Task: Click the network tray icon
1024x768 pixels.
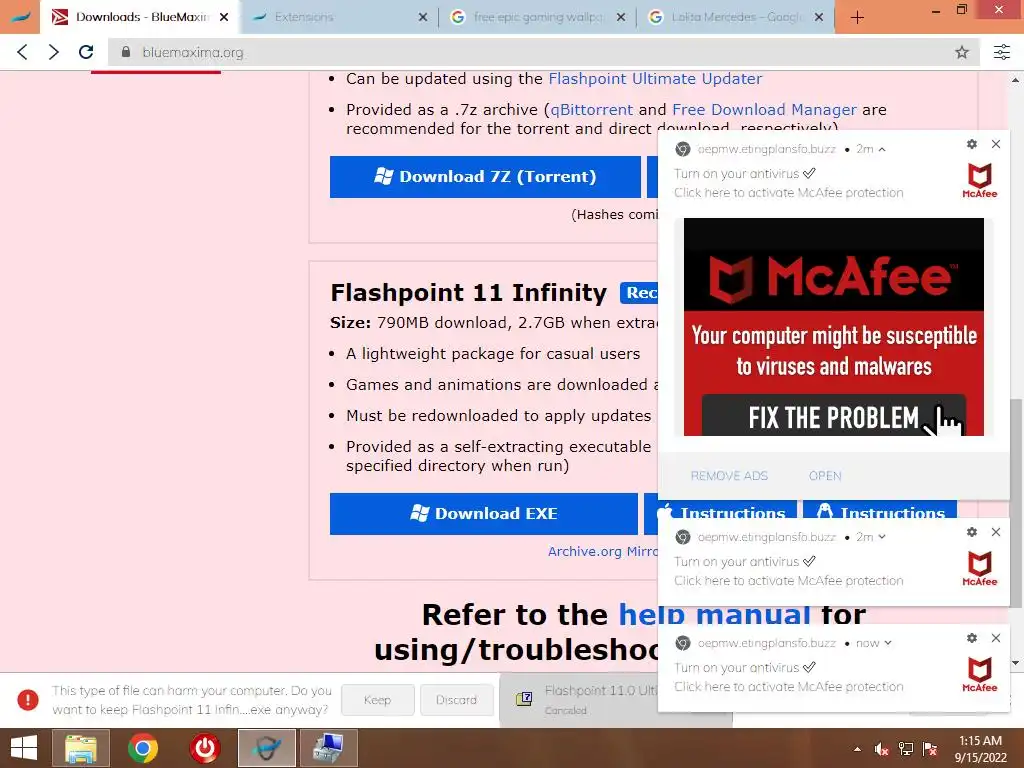Action: pyautogui.click(x=906, y=750)
